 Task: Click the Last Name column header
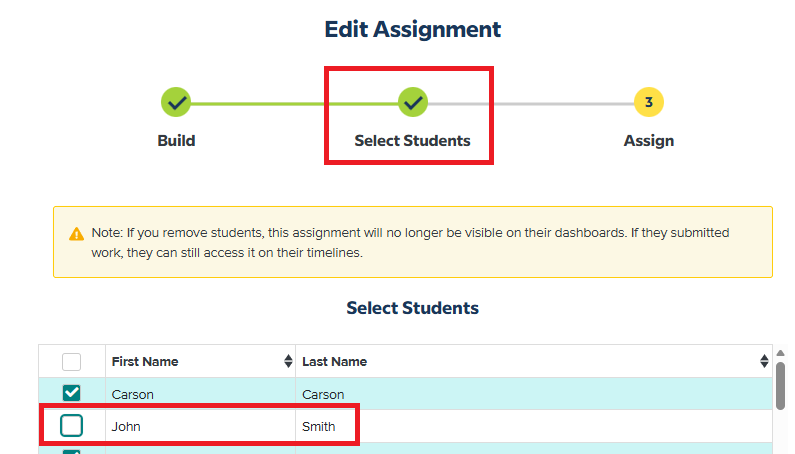pos(335,362)
